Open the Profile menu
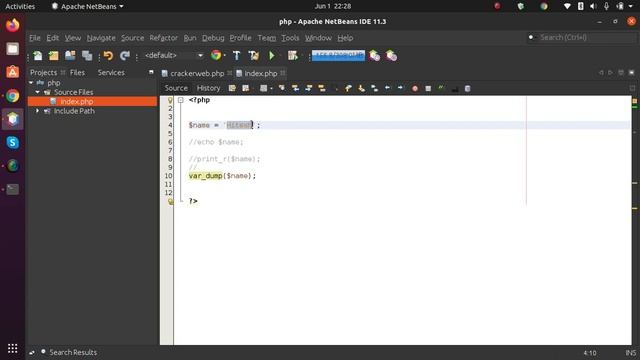The height and width of the screenshot is (360, 640). (240, 38)
